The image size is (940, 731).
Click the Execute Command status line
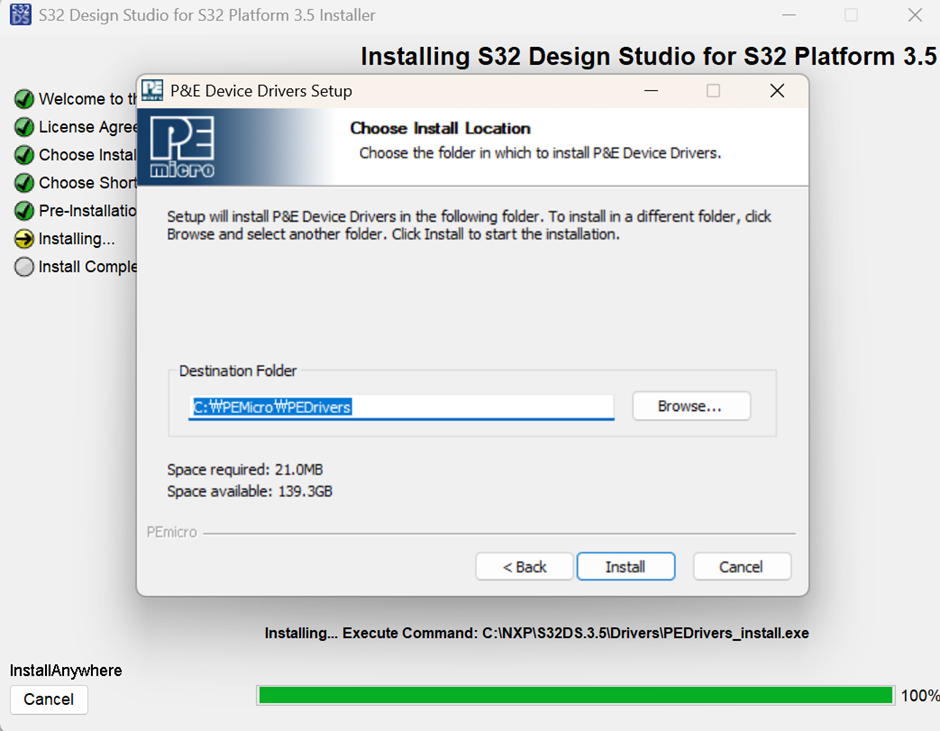click(x=537, y=633)
